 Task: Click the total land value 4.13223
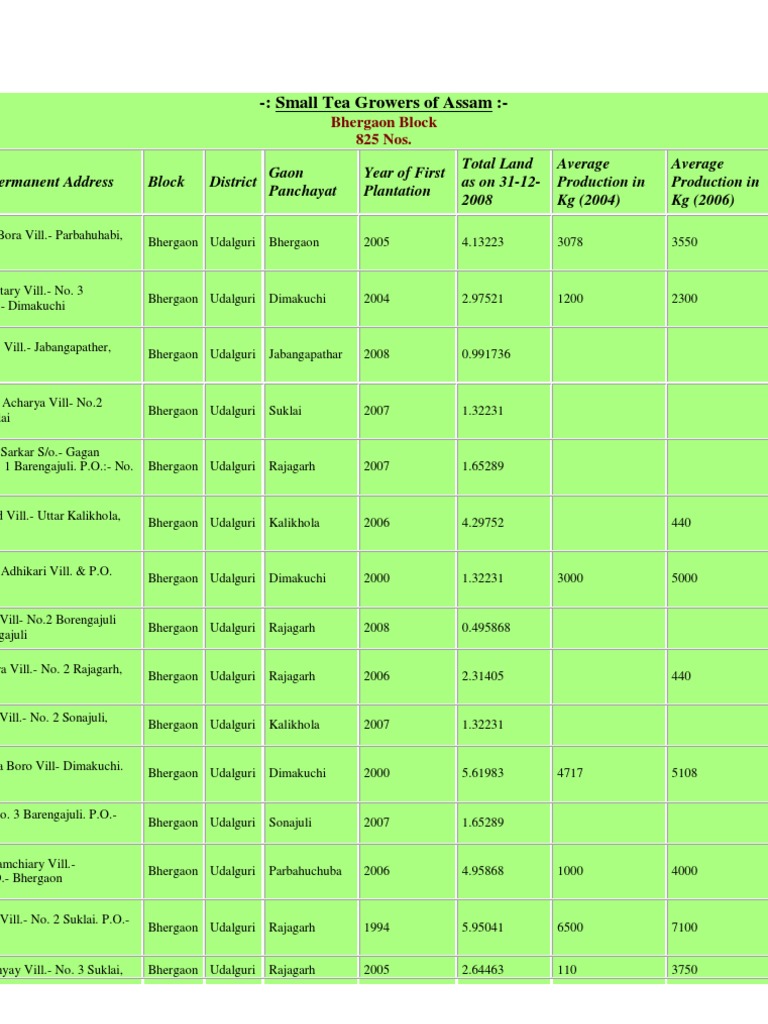(483, 242)
